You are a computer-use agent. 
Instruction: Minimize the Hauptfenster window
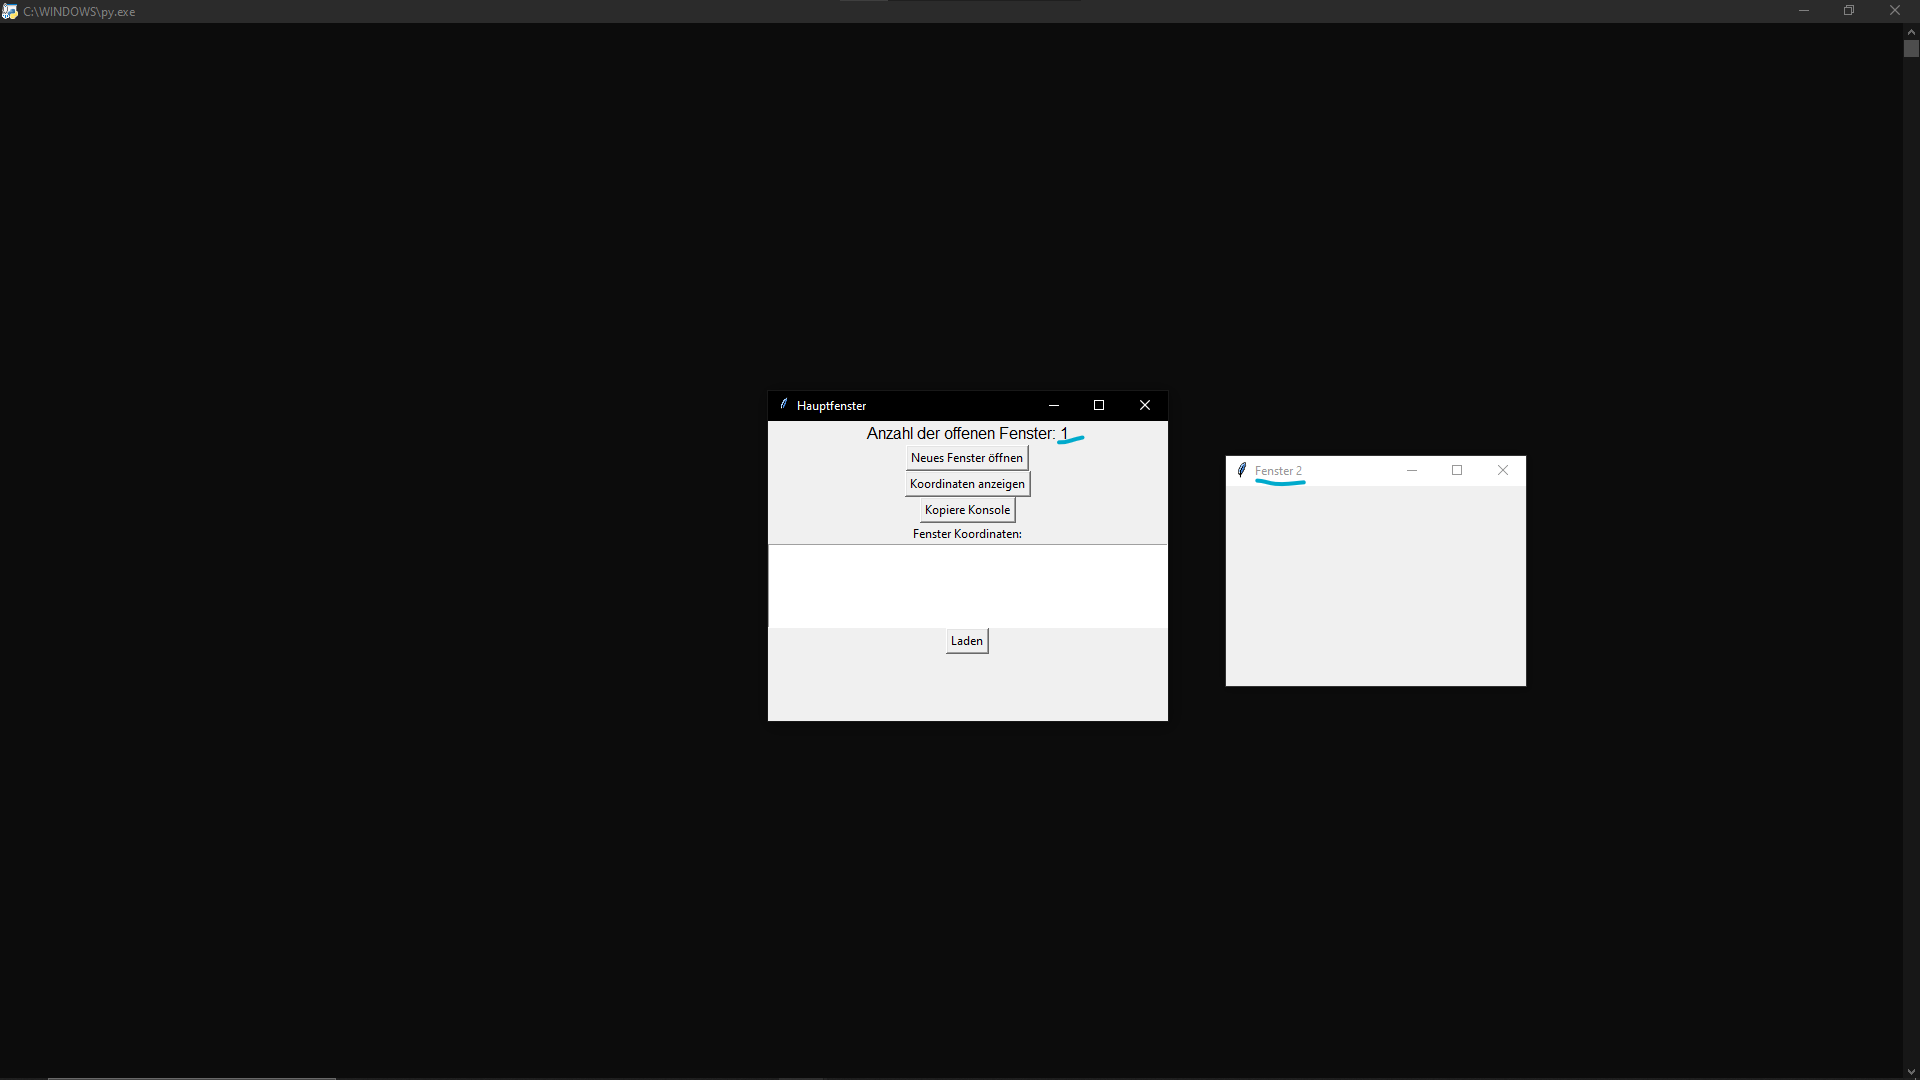tap(1053, 405)
